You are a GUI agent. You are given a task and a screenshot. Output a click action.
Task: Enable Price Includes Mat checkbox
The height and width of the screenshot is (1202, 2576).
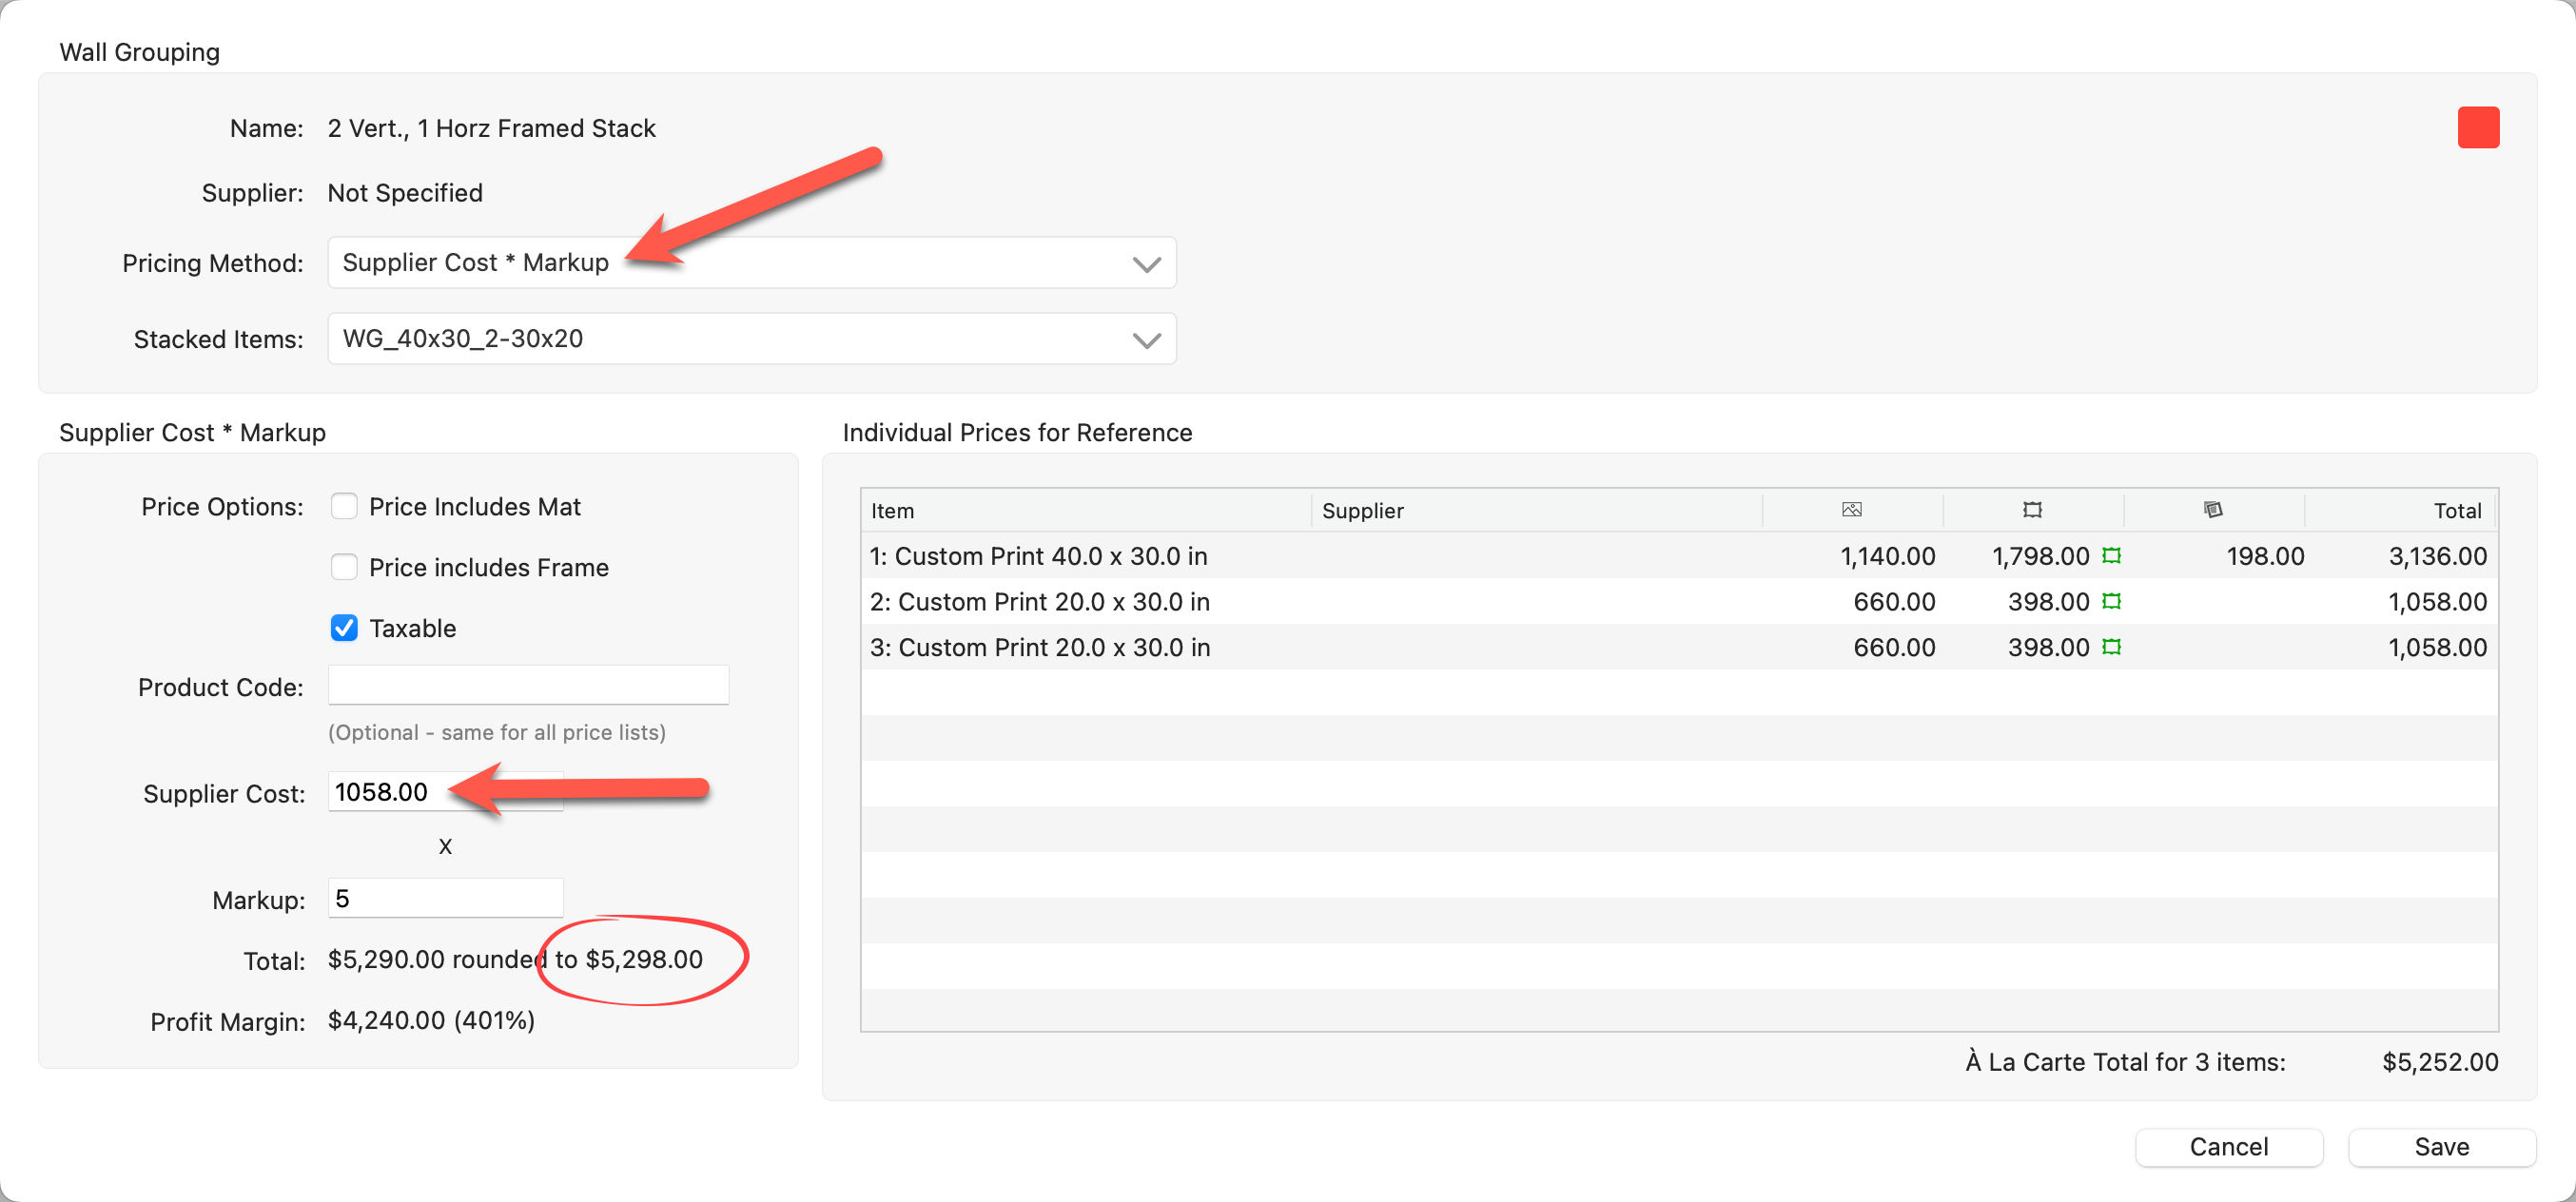pyautogui.click(x=344, y=507)
